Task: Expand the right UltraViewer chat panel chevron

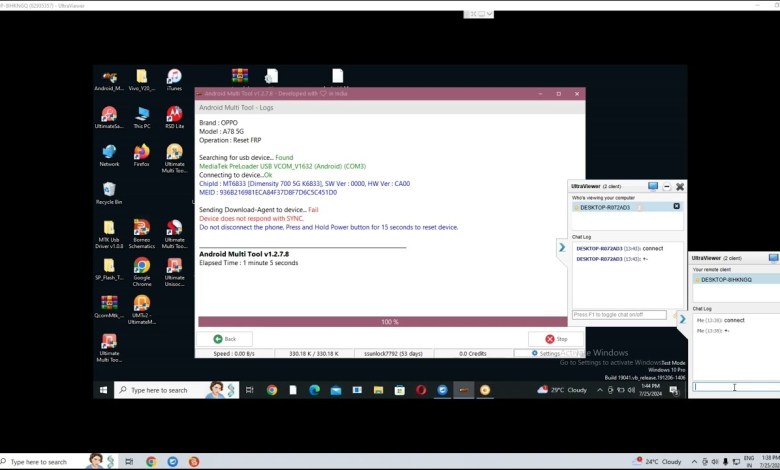Action: 683,319
